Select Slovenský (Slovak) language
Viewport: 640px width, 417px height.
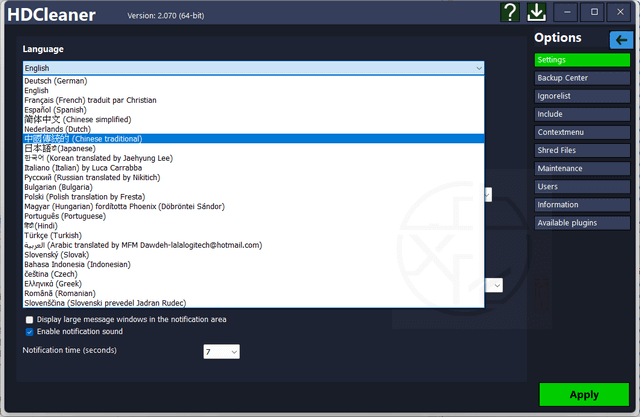click(253, 255)
